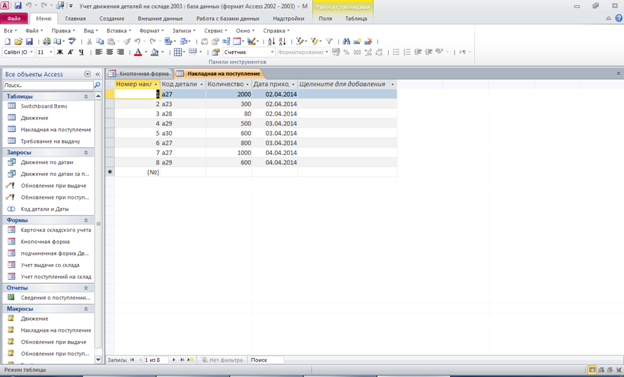Click the Sort ascending icon

tap(271, 41)
